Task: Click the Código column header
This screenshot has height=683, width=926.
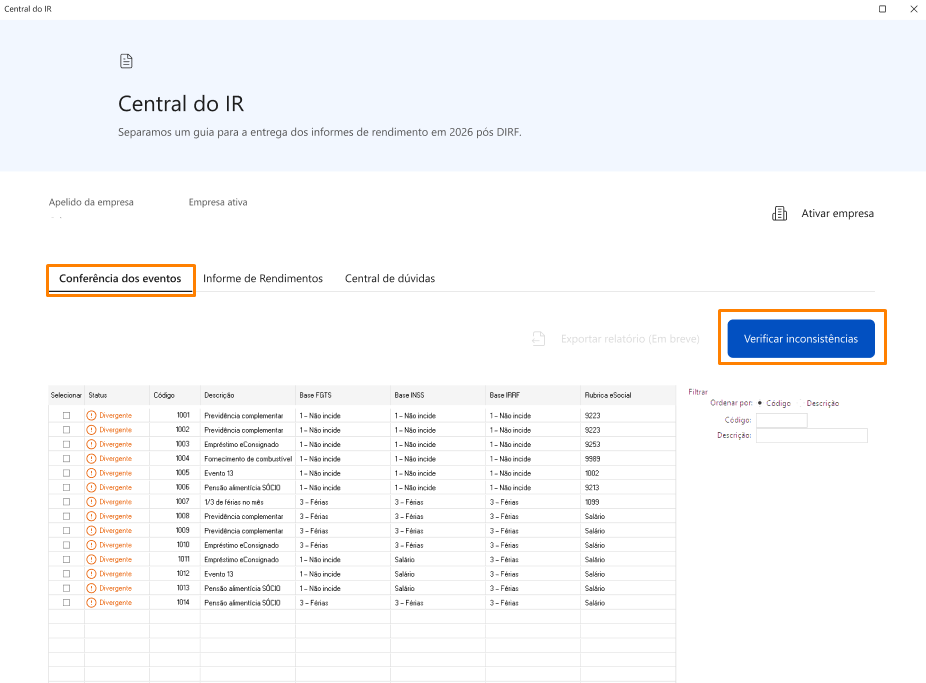Action: click(175, 396)
